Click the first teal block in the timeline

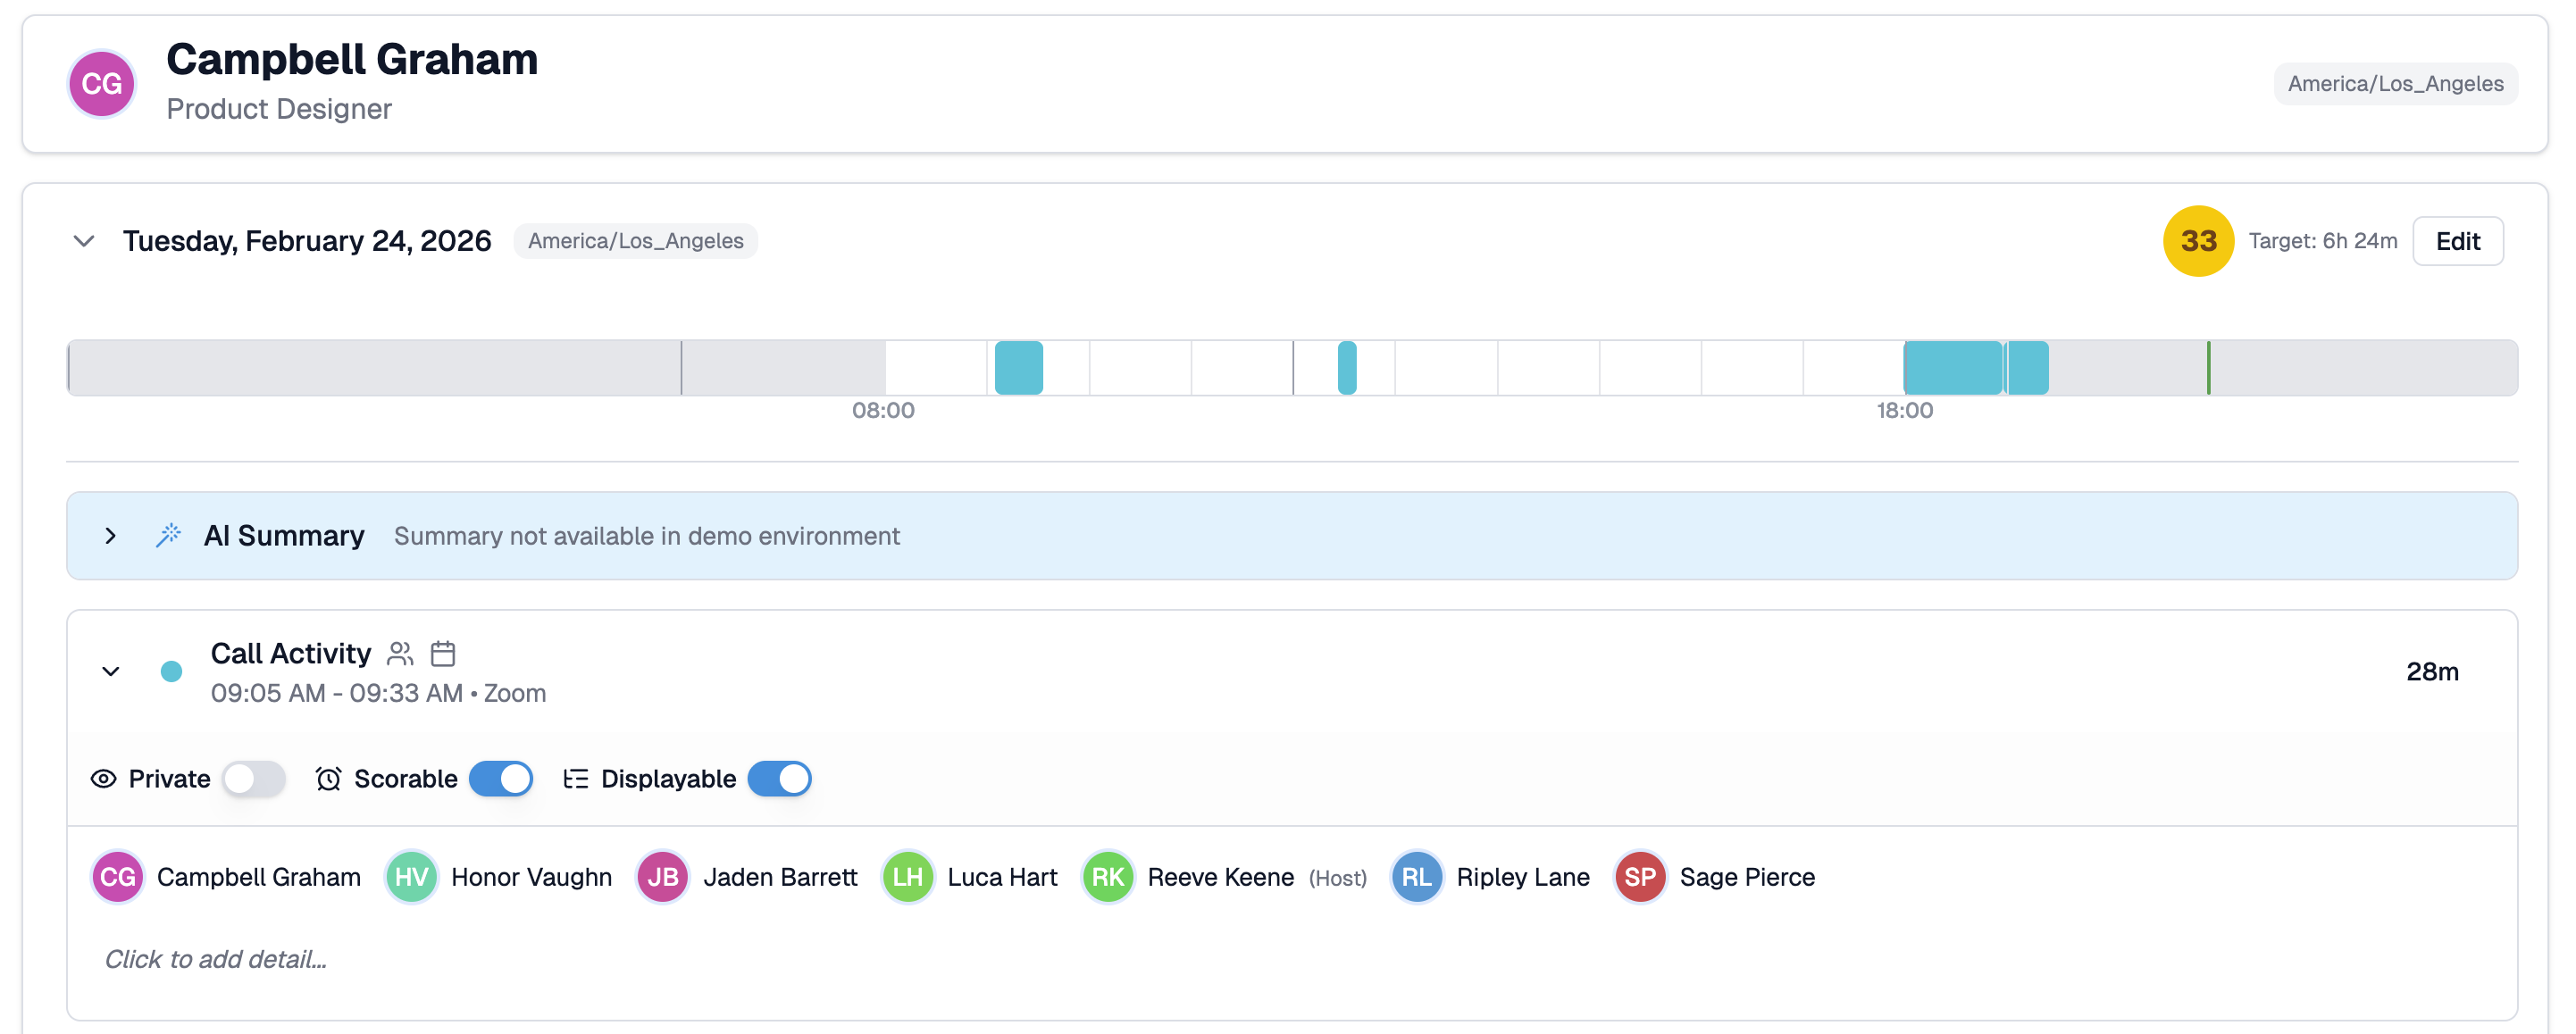click(x=1018, y=368)
